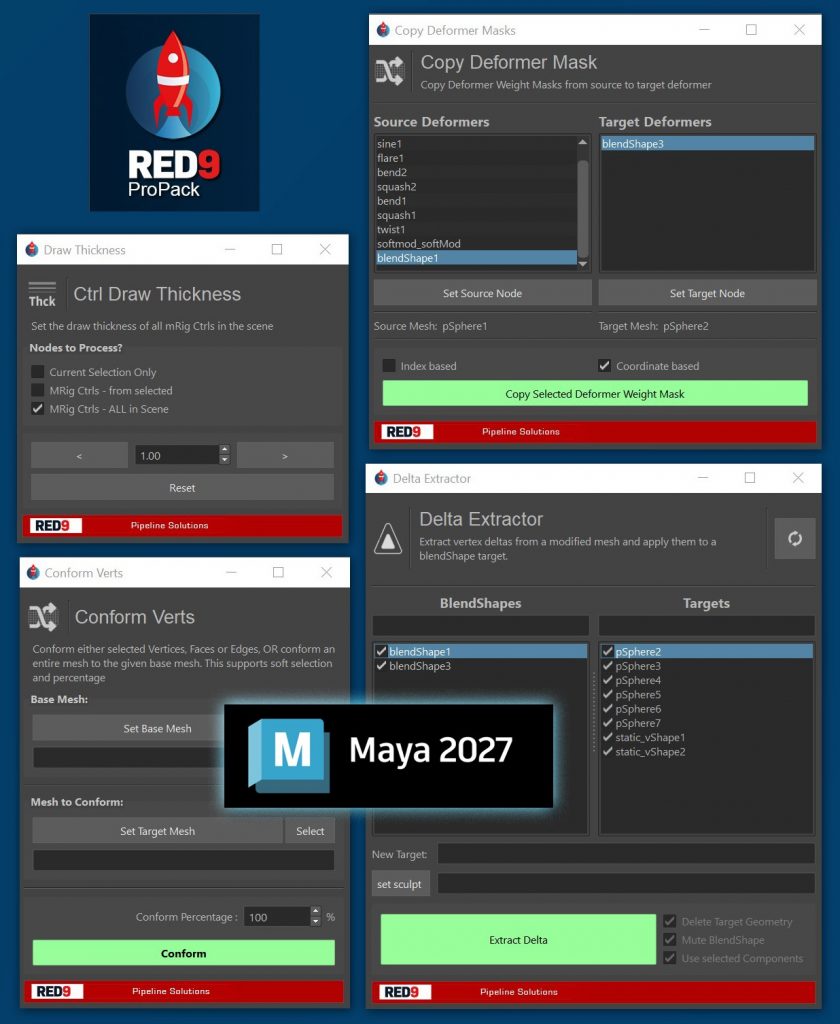
Task: Maximize the Copy Deformer Masks window
Action: (x=751, y=30)
